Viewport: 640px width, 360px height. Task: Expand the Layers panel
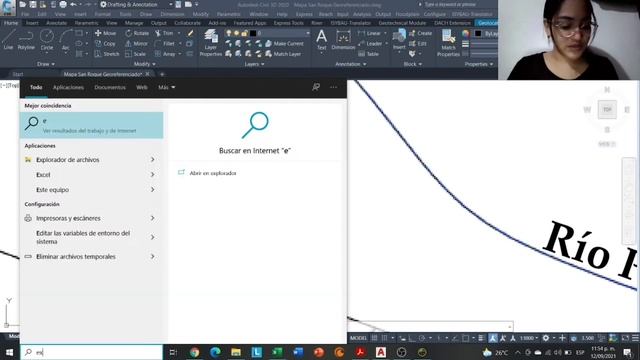pyautogui.click(x=254, y=64)
